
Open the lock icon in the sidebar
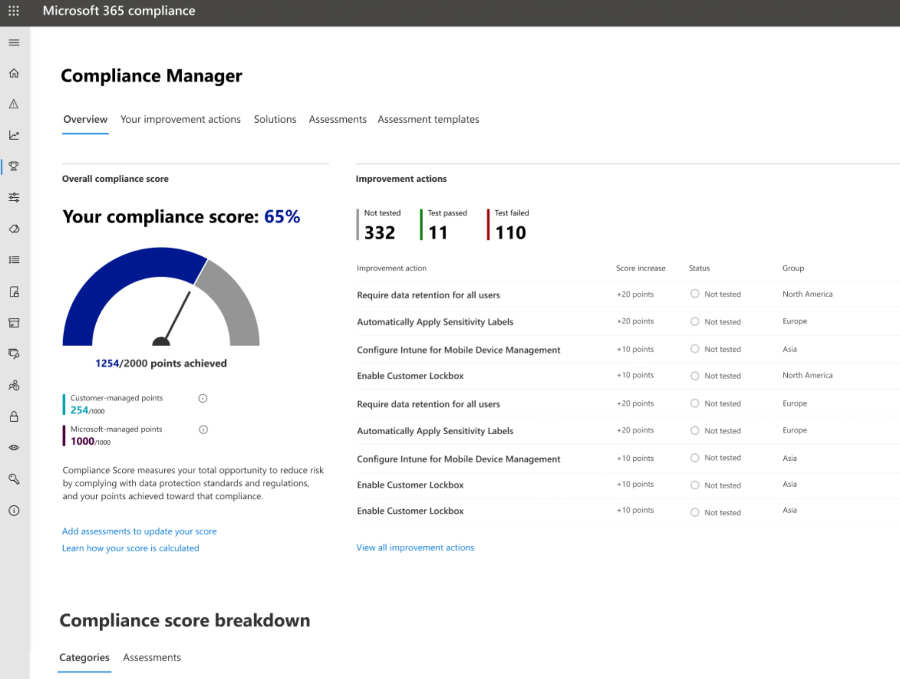pyautogui.click(x=14, y=416)
